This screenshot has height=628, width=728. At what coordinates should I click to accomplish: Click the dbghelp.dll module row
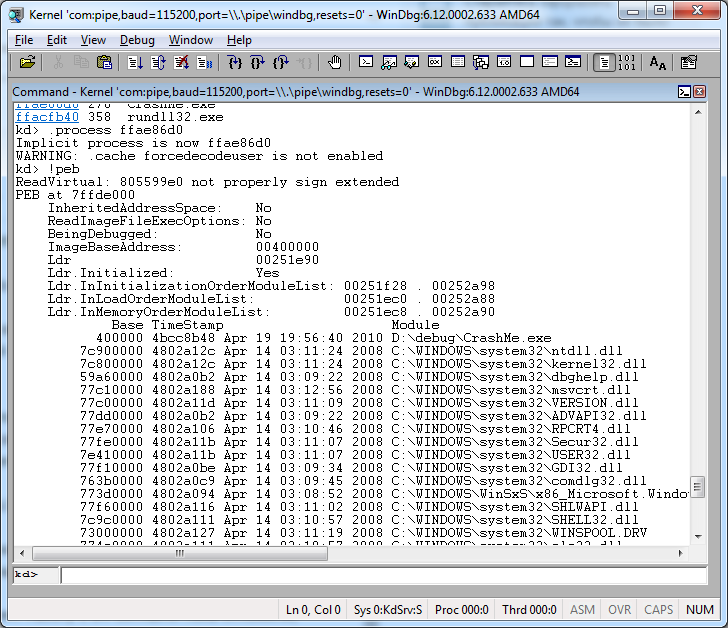click(x=359, y=377)
